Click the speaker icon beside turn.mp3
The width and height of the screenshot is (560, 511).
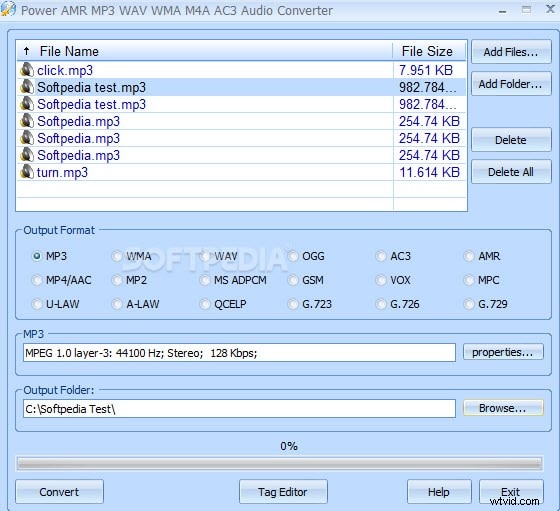click(x=27, y=172)
